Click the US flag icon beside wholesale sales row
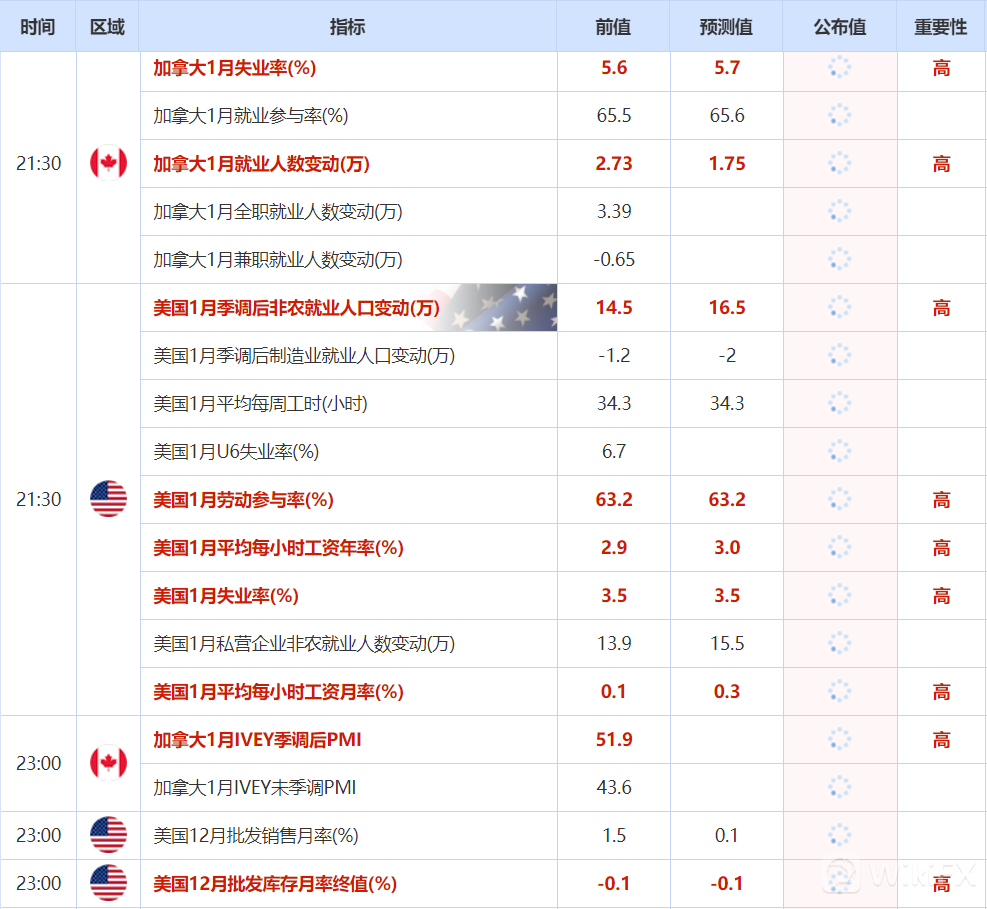This screenshot has width=987, height=909. pos(106,835)
